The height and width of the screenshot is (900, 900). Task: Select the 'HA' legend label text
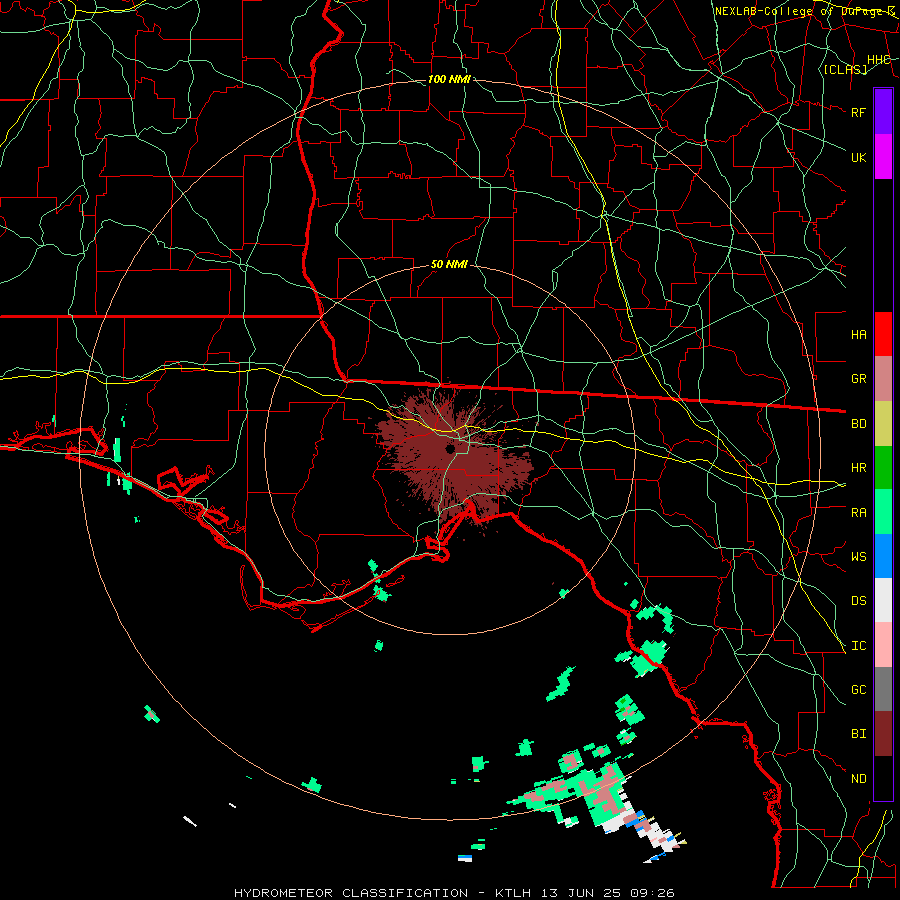click(858, 334)
